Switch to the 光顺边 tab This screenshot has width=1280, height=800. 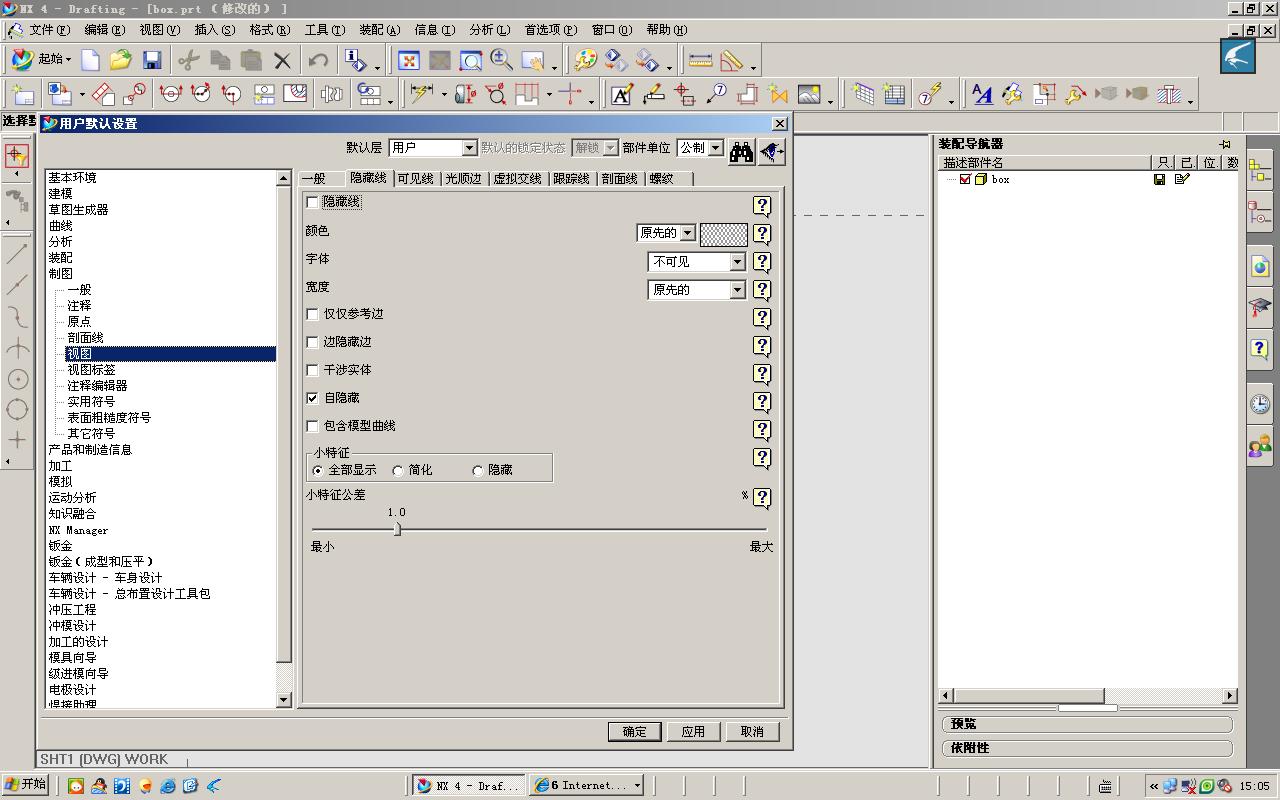463,178
